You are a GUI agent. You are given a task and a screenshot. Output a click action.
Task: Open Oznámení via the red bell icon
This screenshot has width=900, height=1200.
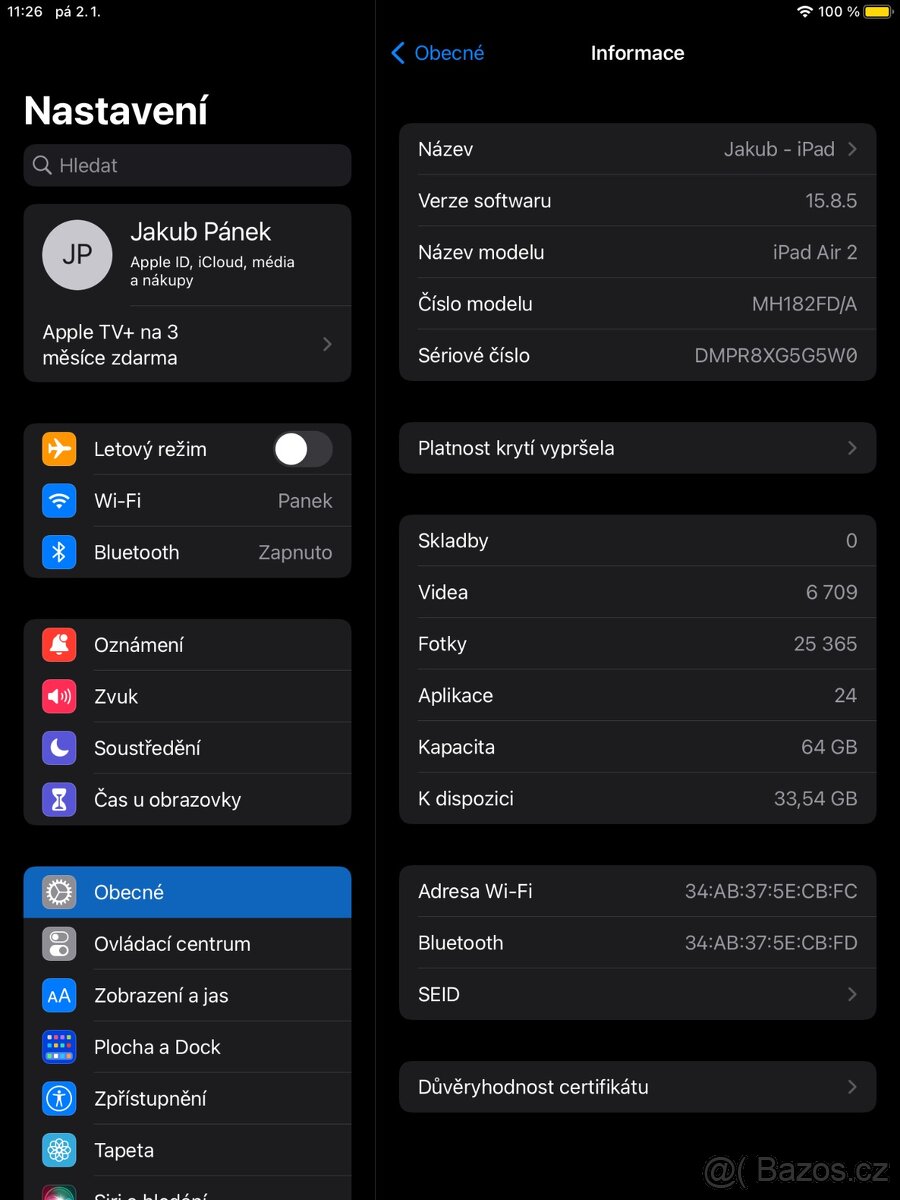click(x=59, y=645)
